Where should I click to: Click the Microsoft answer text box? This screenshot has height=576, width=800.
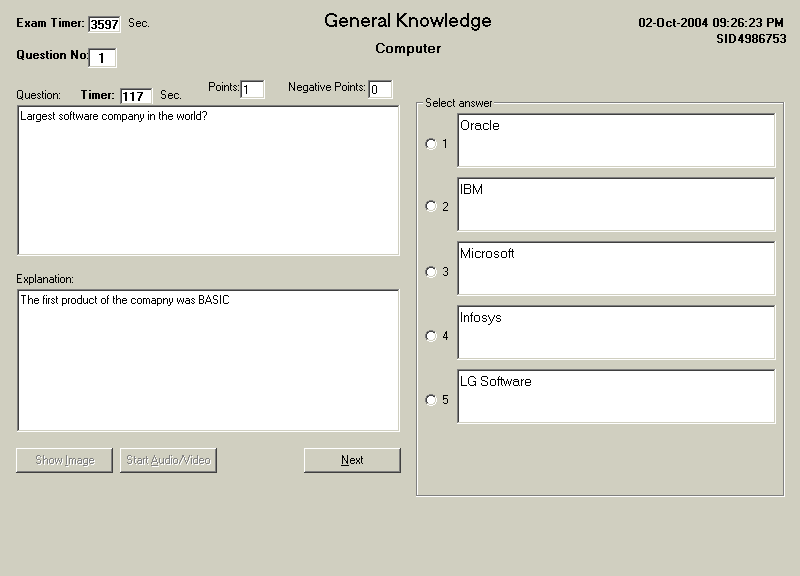coord(616,268)
